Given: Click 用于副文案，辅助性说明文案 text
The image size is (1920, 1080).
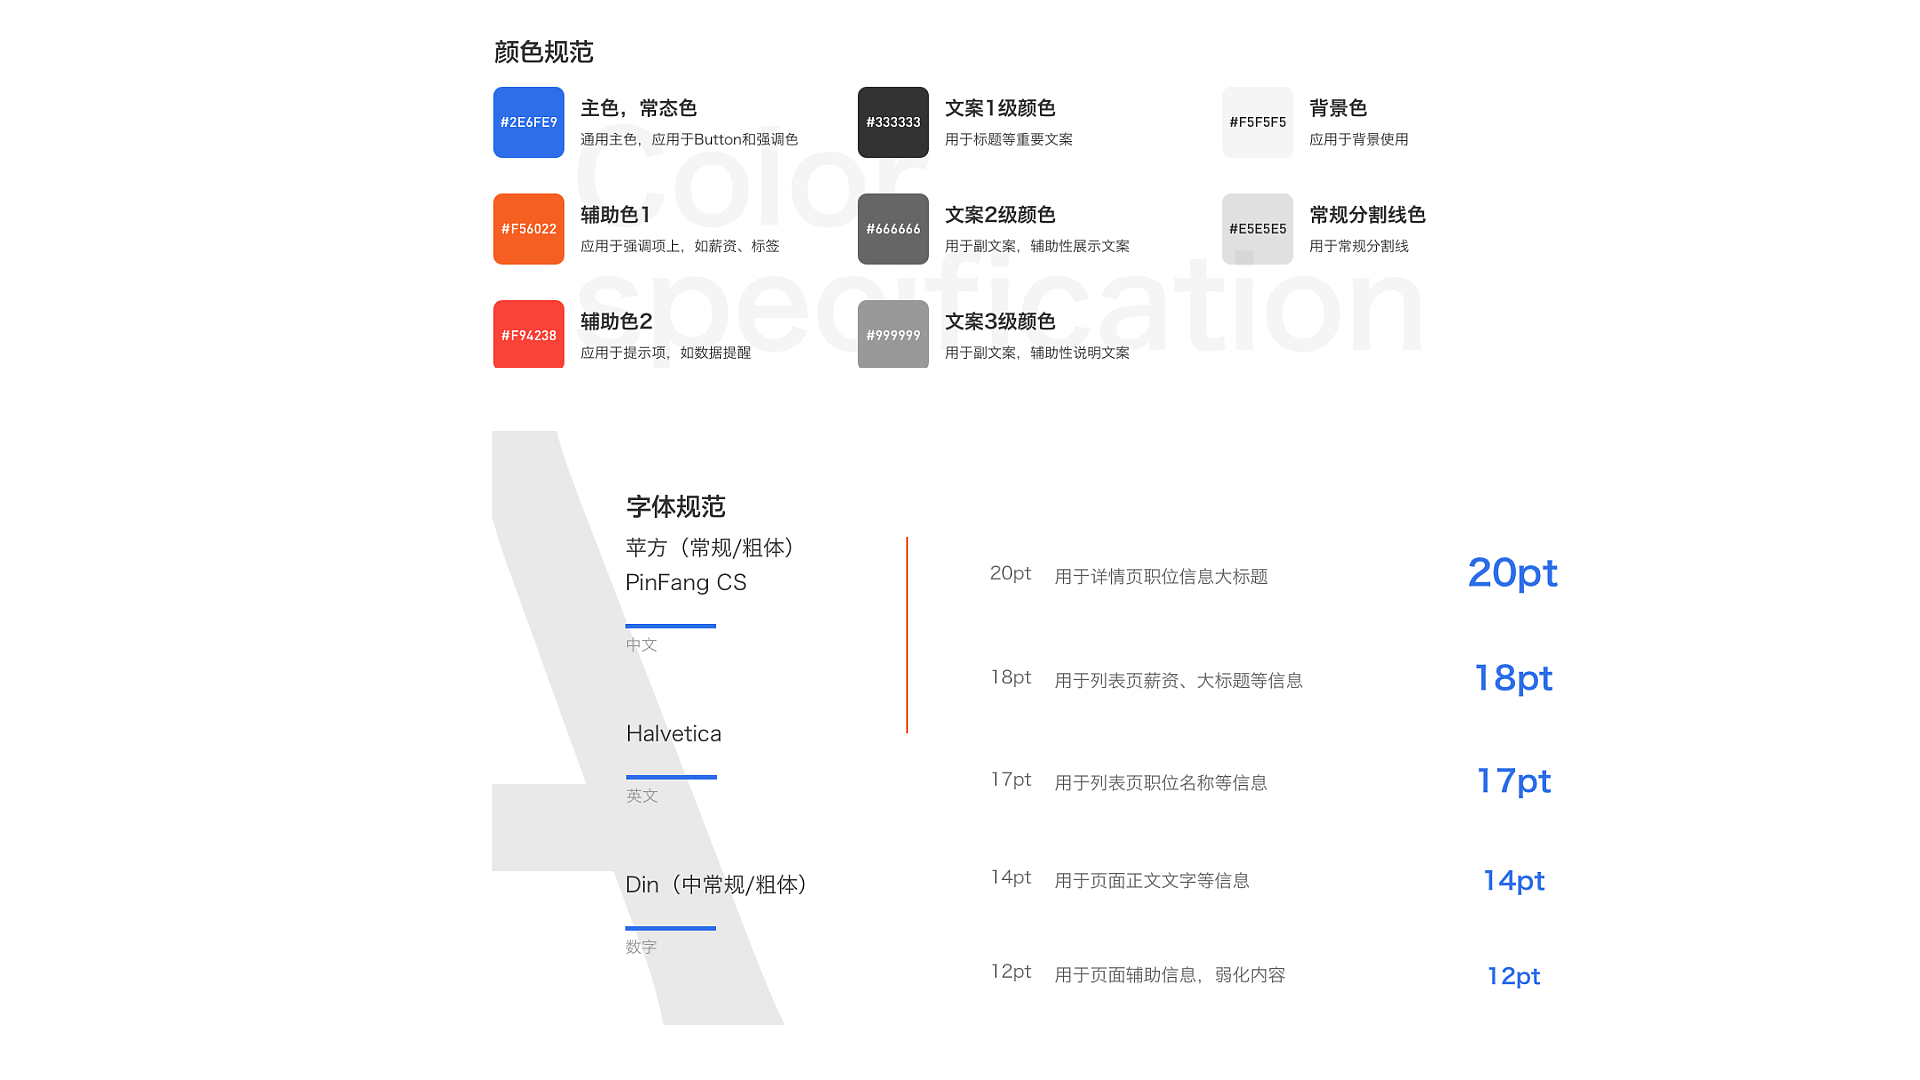Looking at the screenshot, I should click(x=1037, y=353).
